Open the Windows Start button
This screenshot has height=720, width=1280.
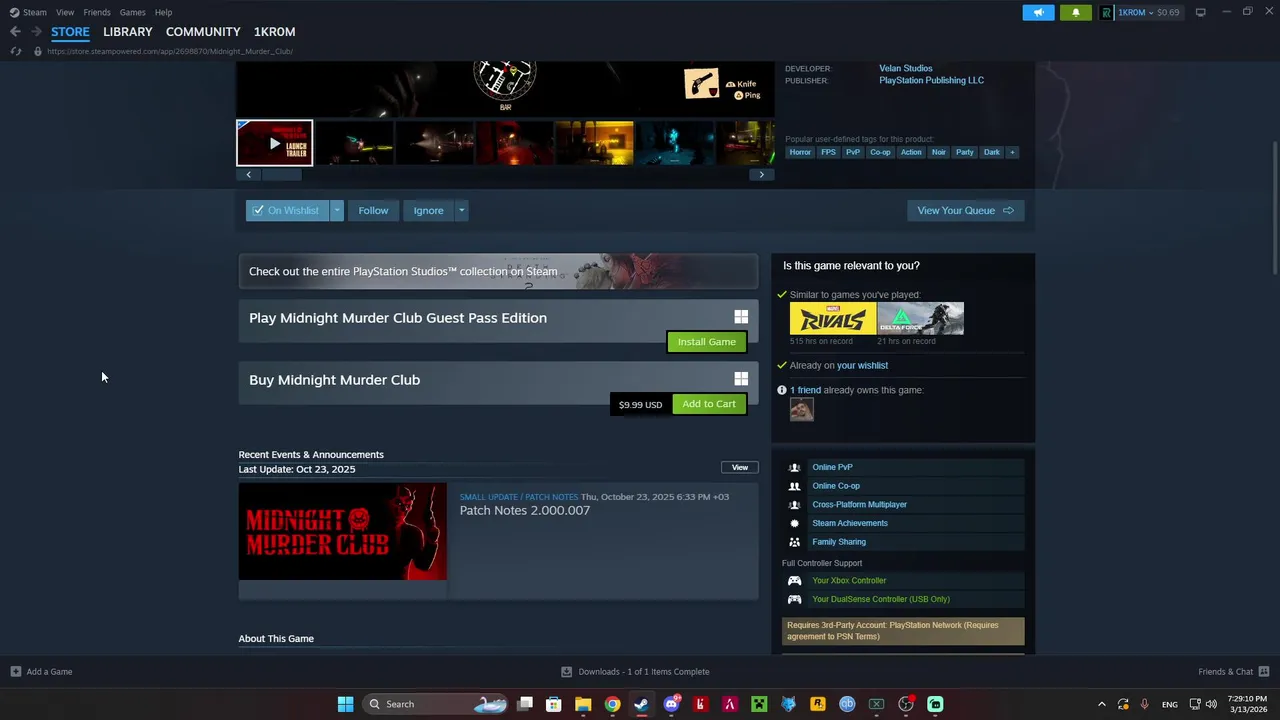(x=345, y=704)
